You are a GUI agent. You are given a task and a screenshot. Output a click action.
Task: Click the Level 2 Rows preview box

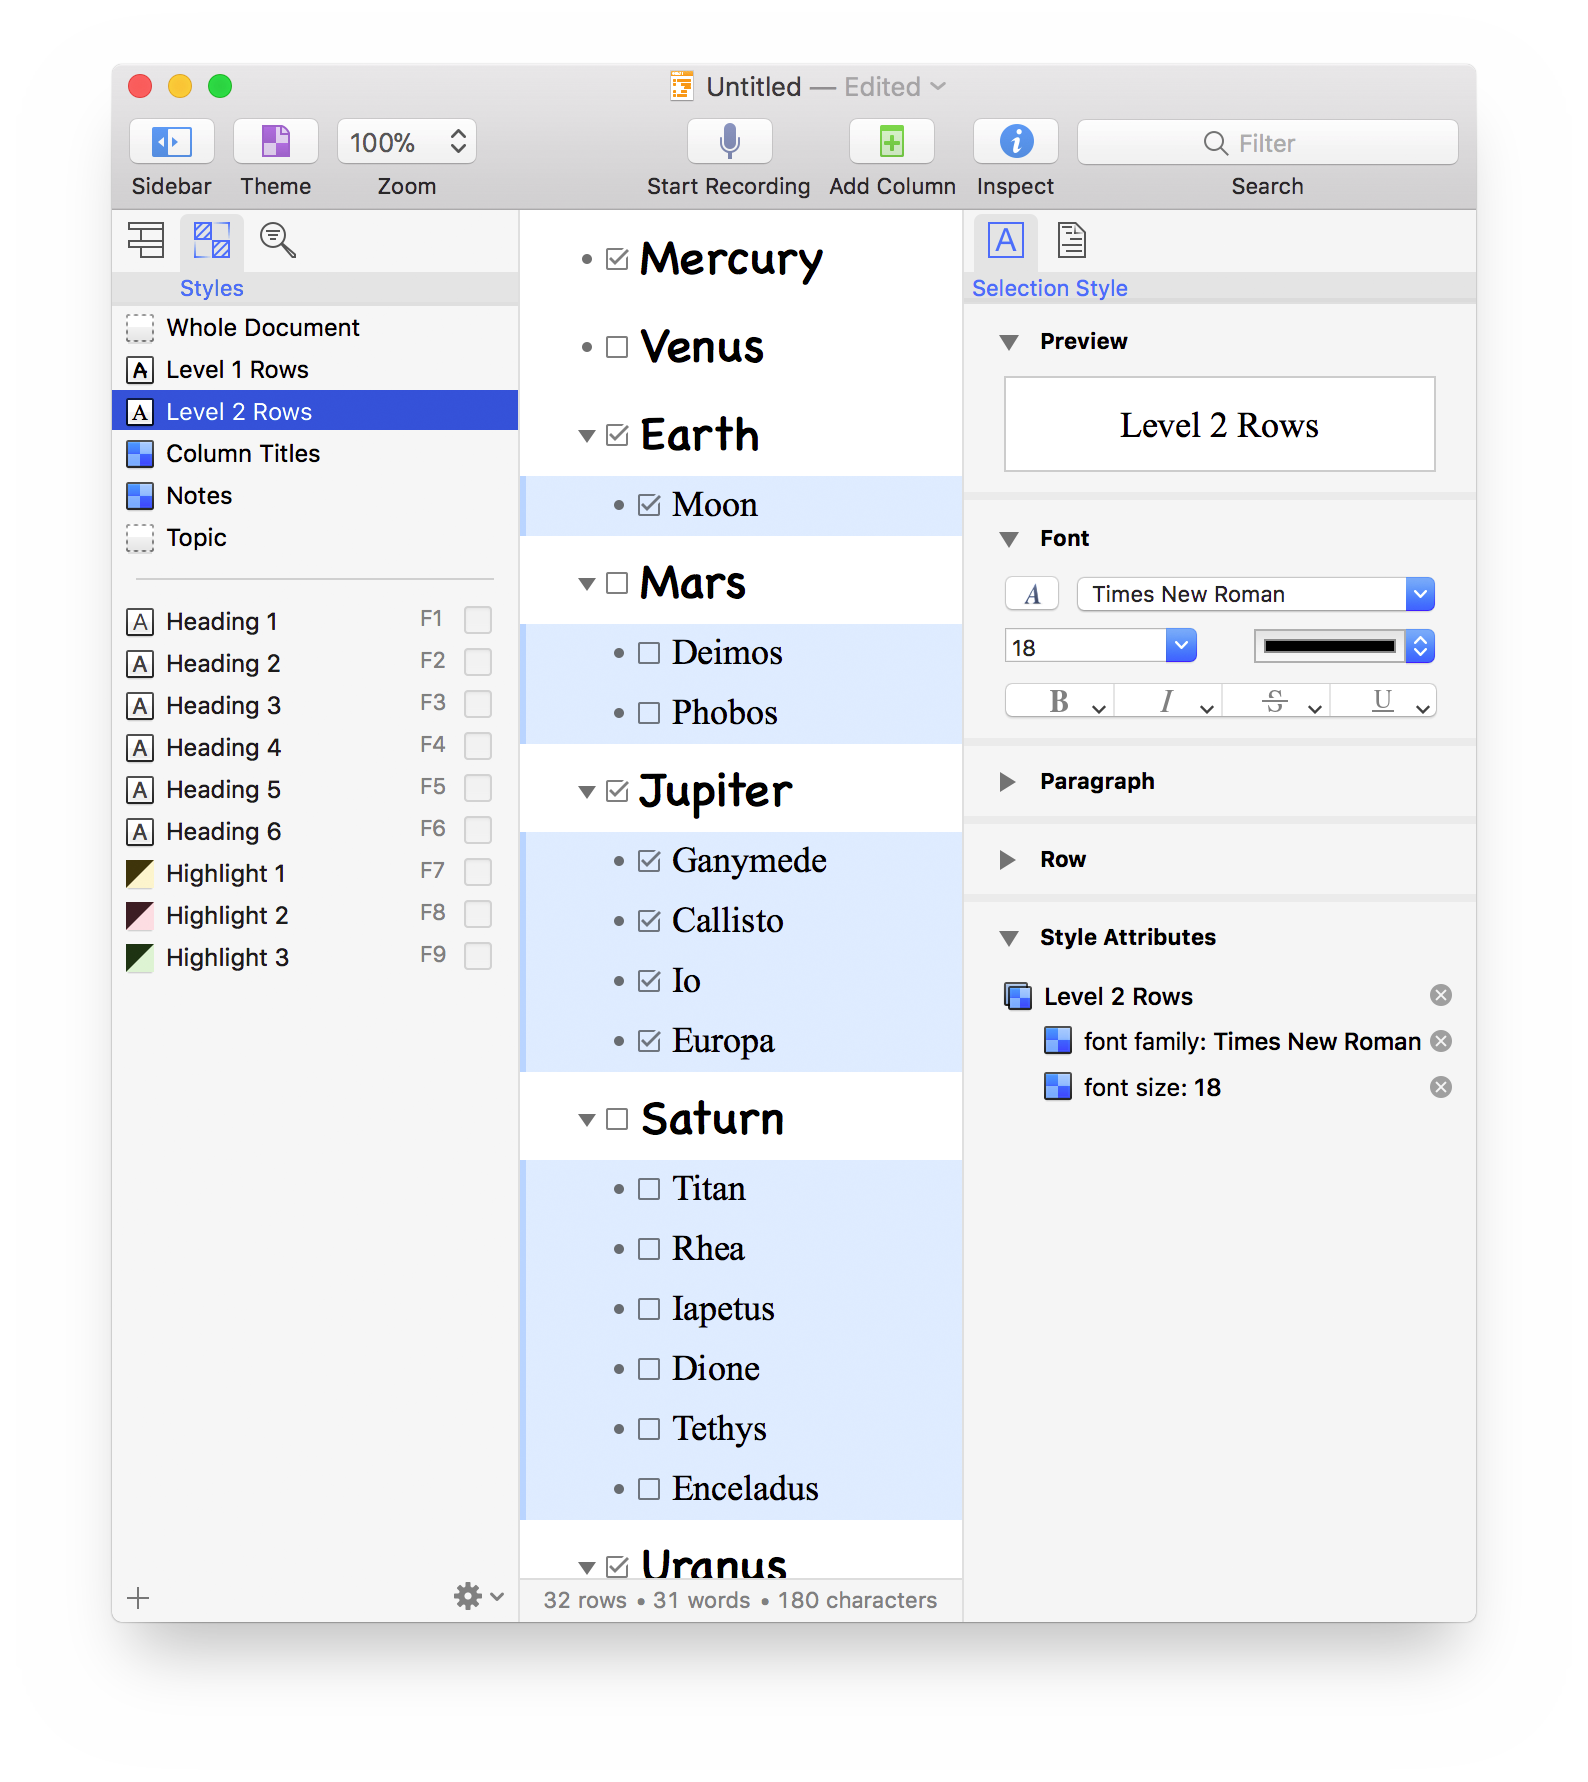[1220, 424]
